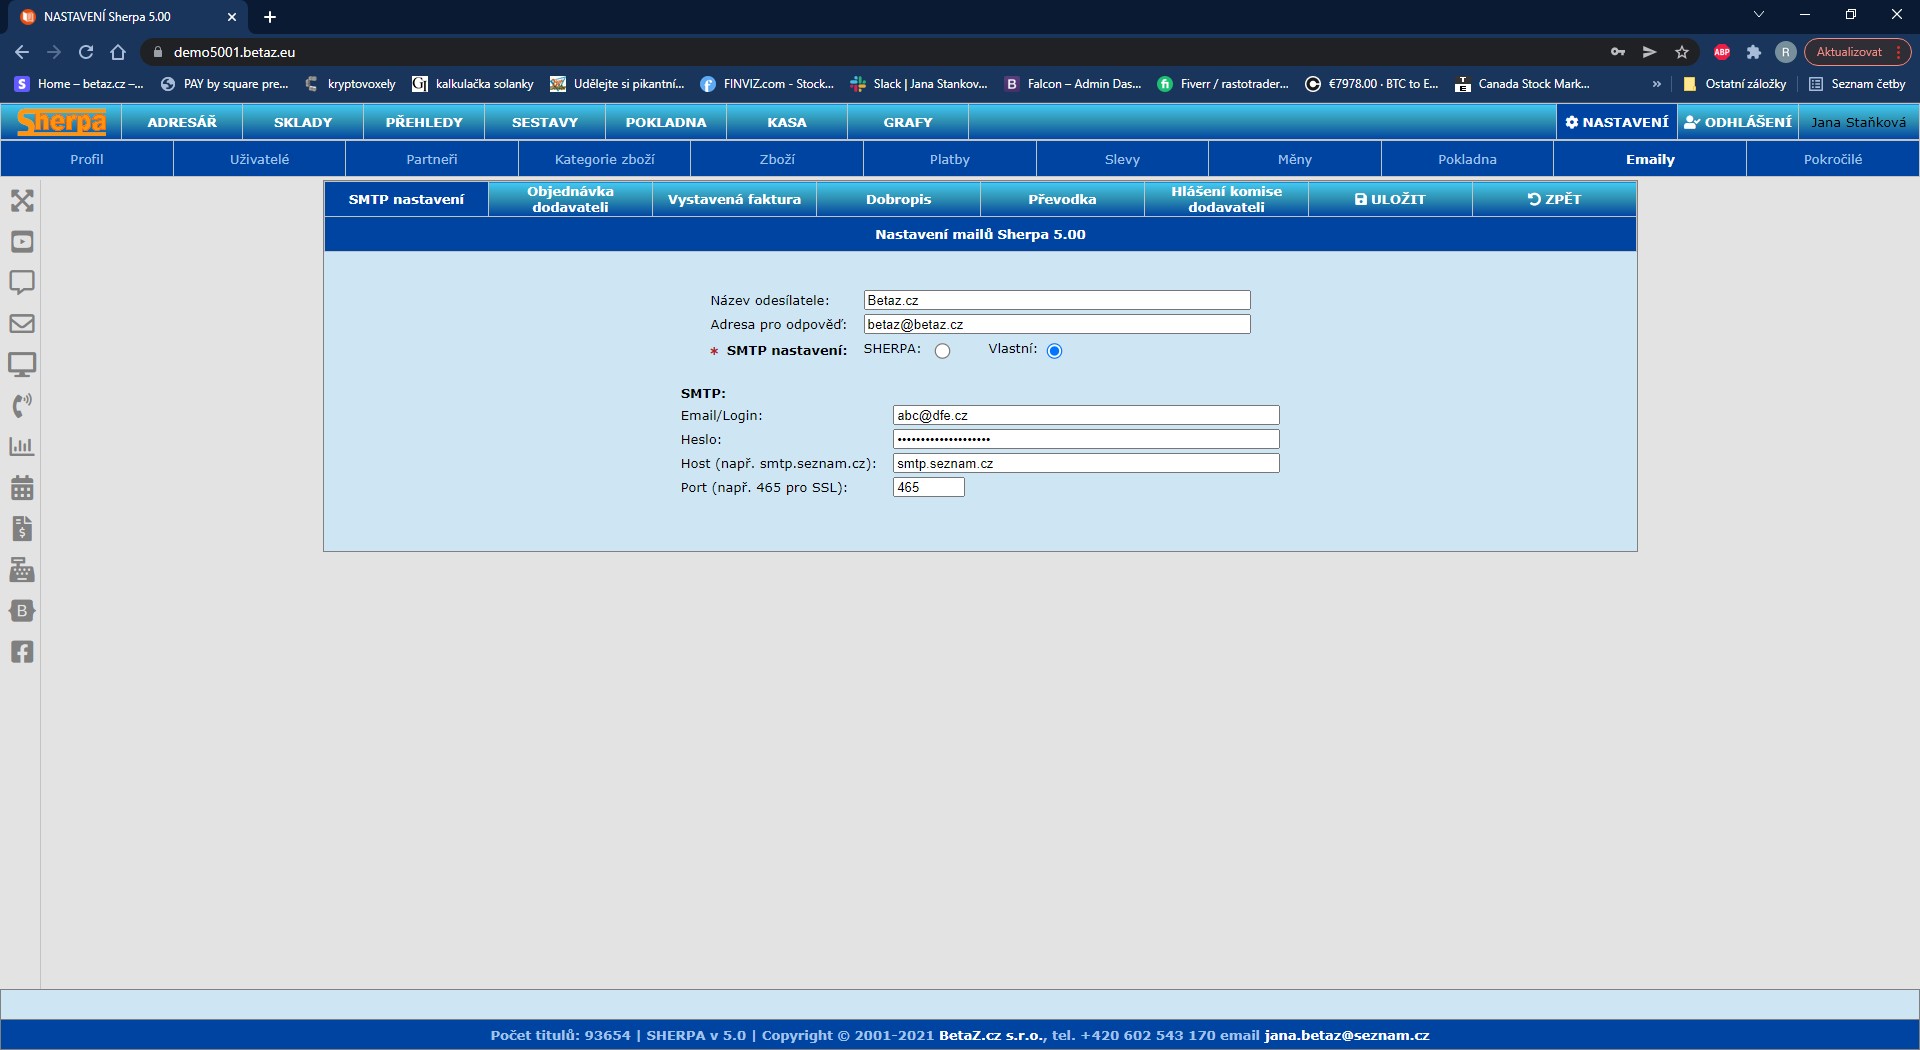1920x1050 pixels.
Task: Open the calendar icon in sidebar
Action: pyautogui.click(x=22, y=488)
